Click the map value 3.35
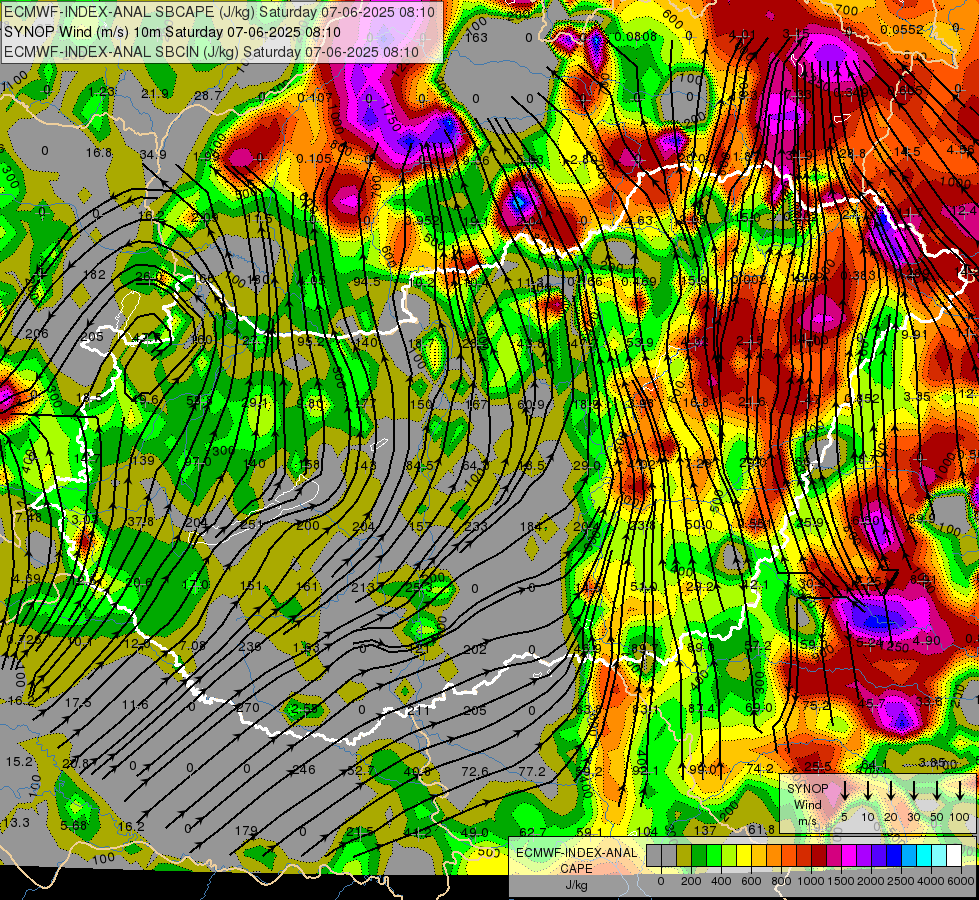 click(917, 397)
